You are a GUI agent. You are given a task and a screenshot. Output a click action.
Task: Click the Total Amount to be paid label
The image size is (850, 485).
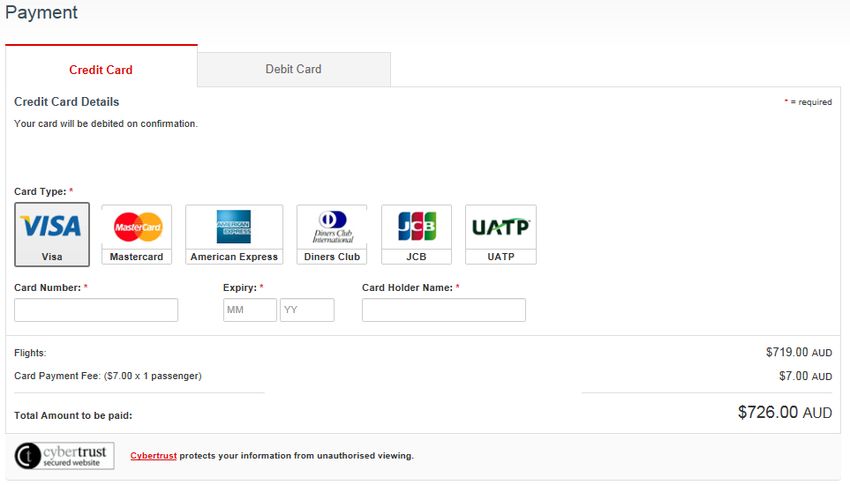73,416
